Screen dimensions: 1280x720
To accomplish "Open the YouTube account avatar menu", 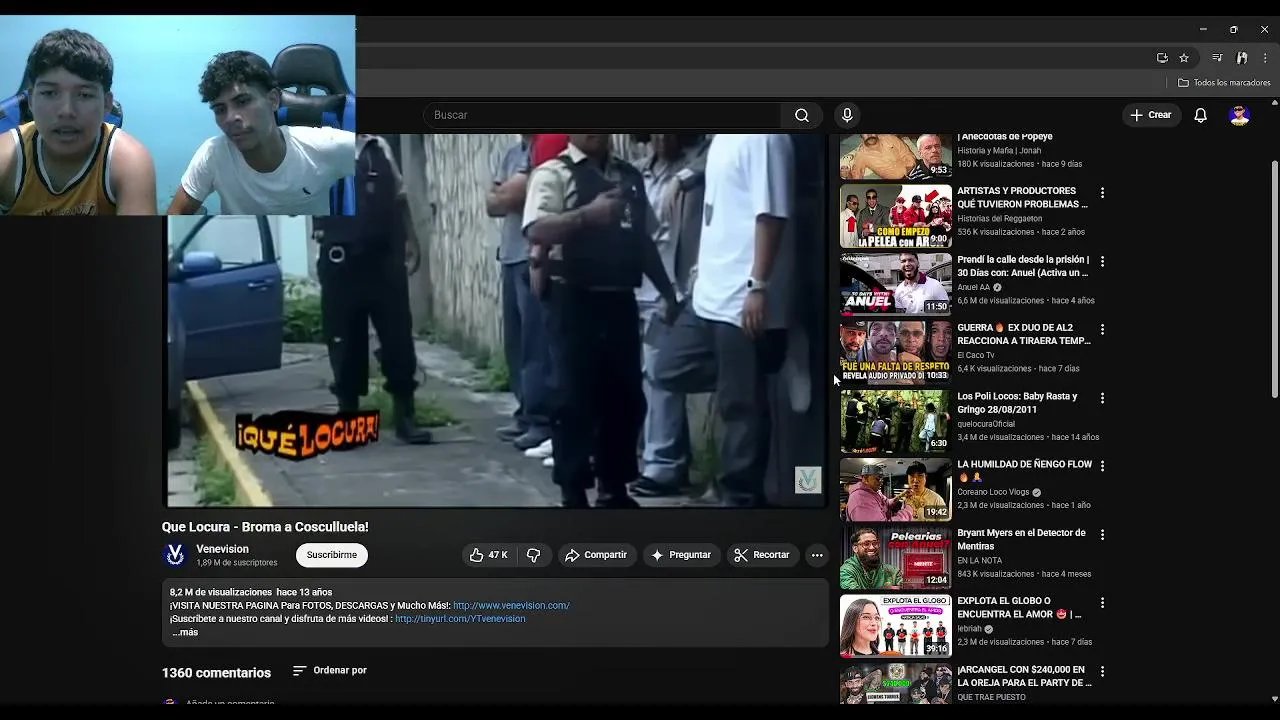I will 1240,115.
